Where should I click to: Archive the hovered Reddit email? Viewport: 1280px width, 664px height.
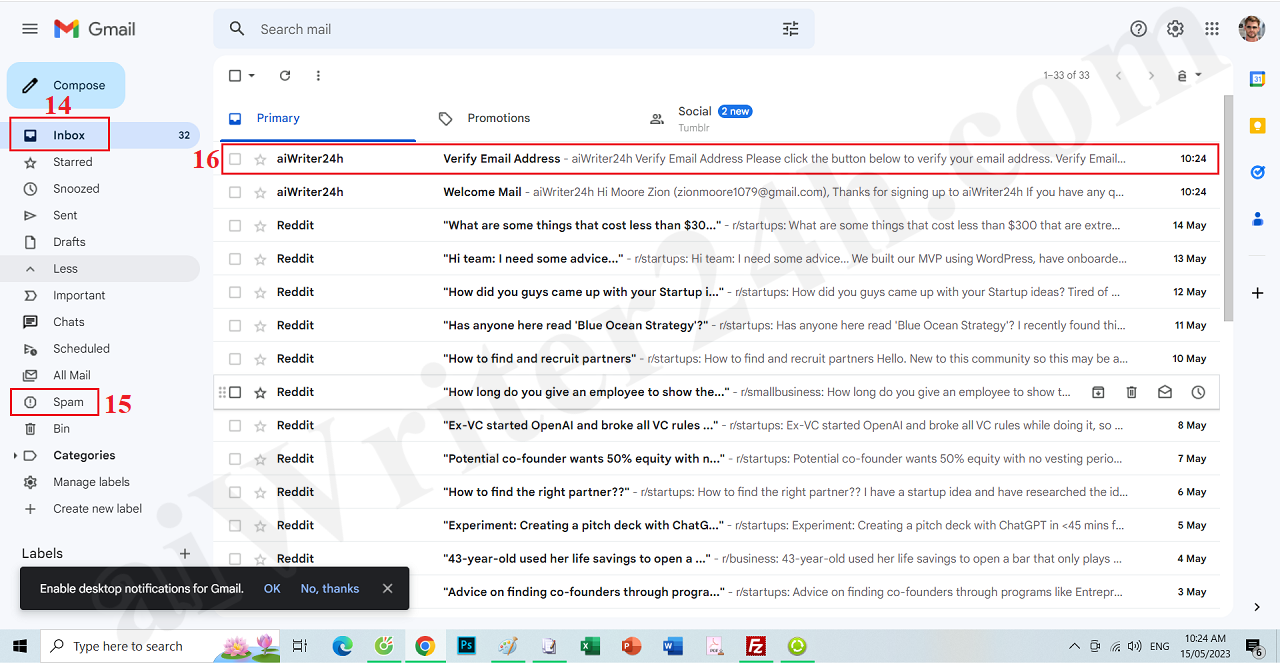1098,392
